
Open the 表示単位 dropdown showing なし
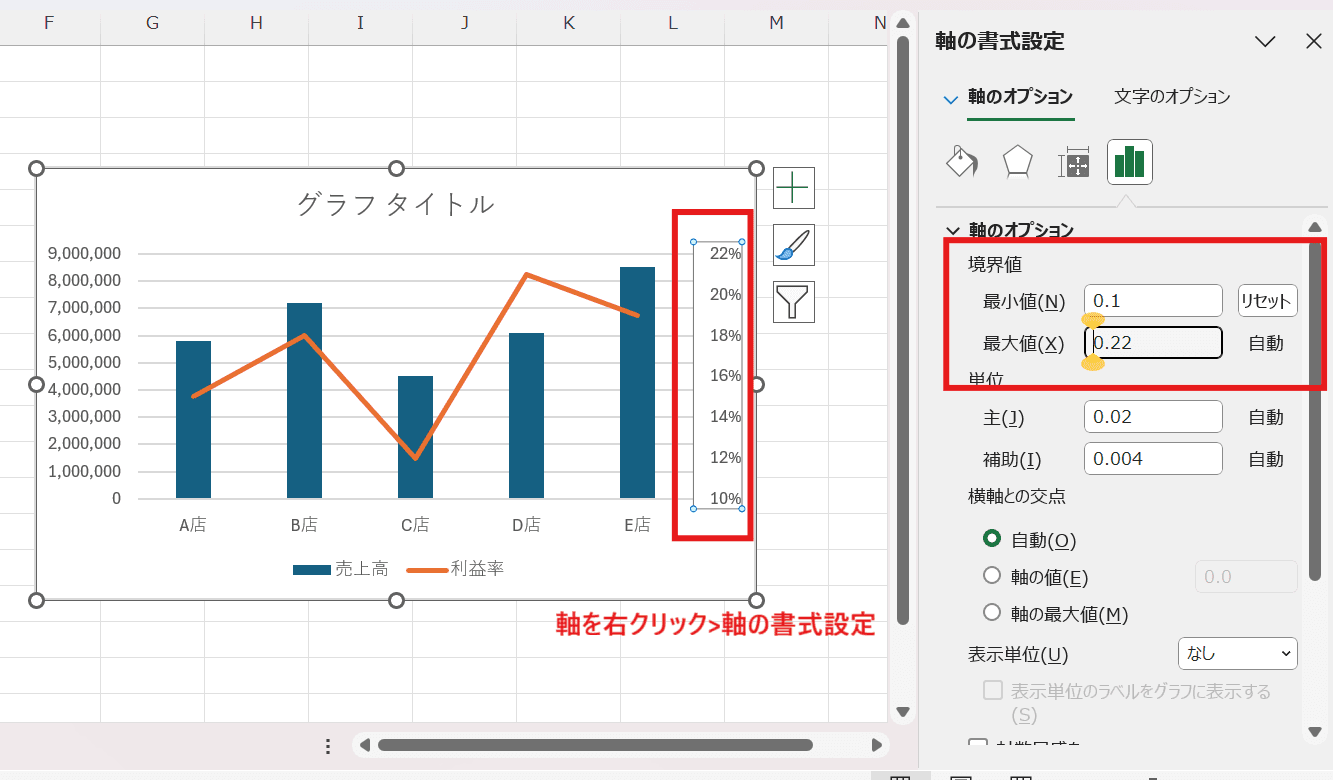tap(1237, 654)
